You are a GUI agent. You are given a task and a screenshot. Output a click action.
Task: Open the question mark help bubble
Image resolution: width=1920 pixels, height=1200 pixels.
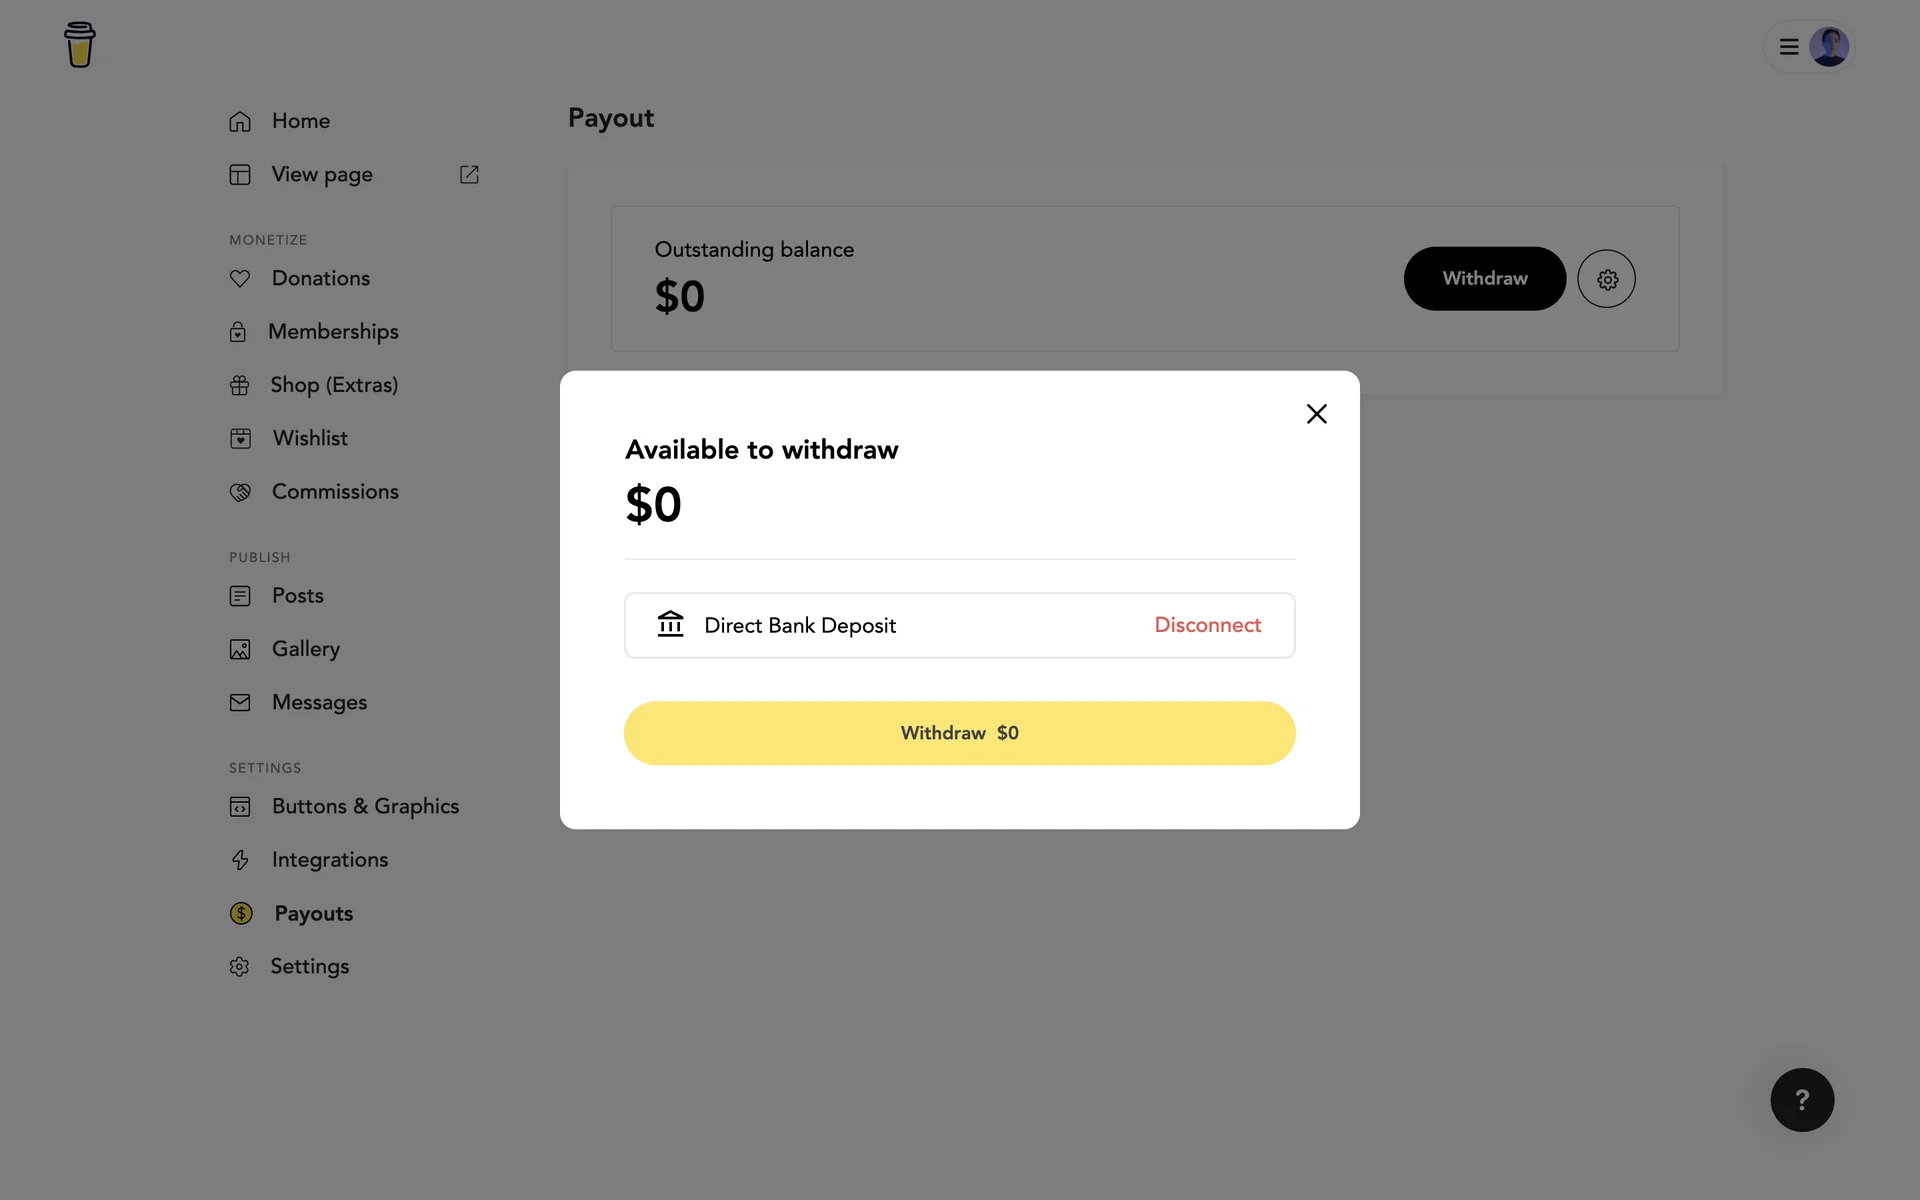click(1802, 1100)
